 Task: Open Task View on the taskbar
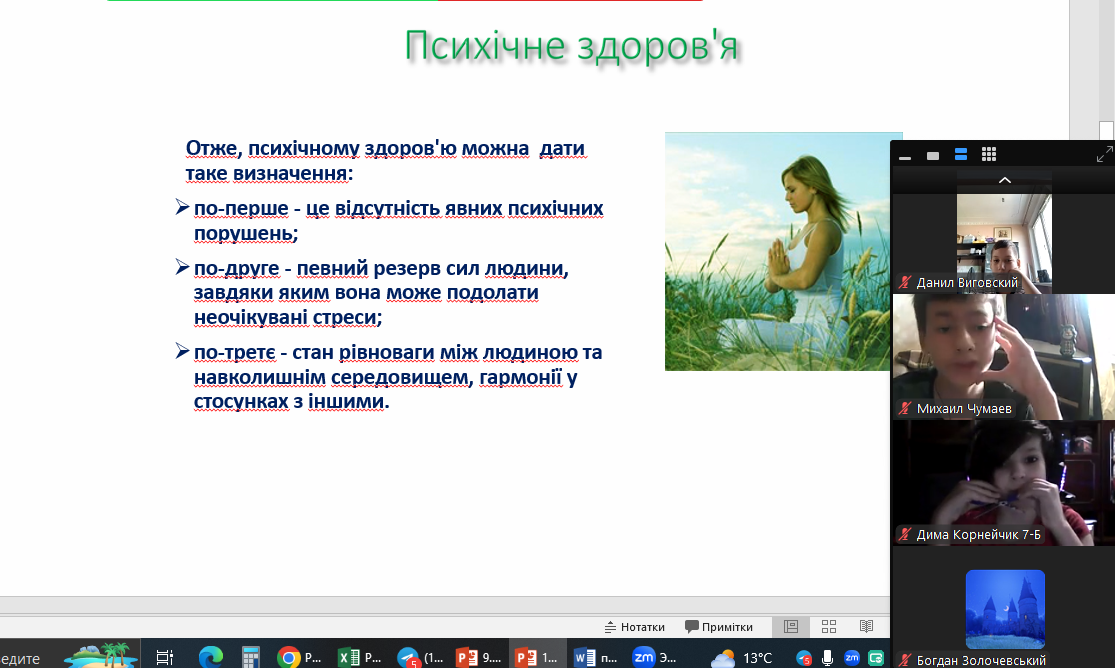point(164,657)
